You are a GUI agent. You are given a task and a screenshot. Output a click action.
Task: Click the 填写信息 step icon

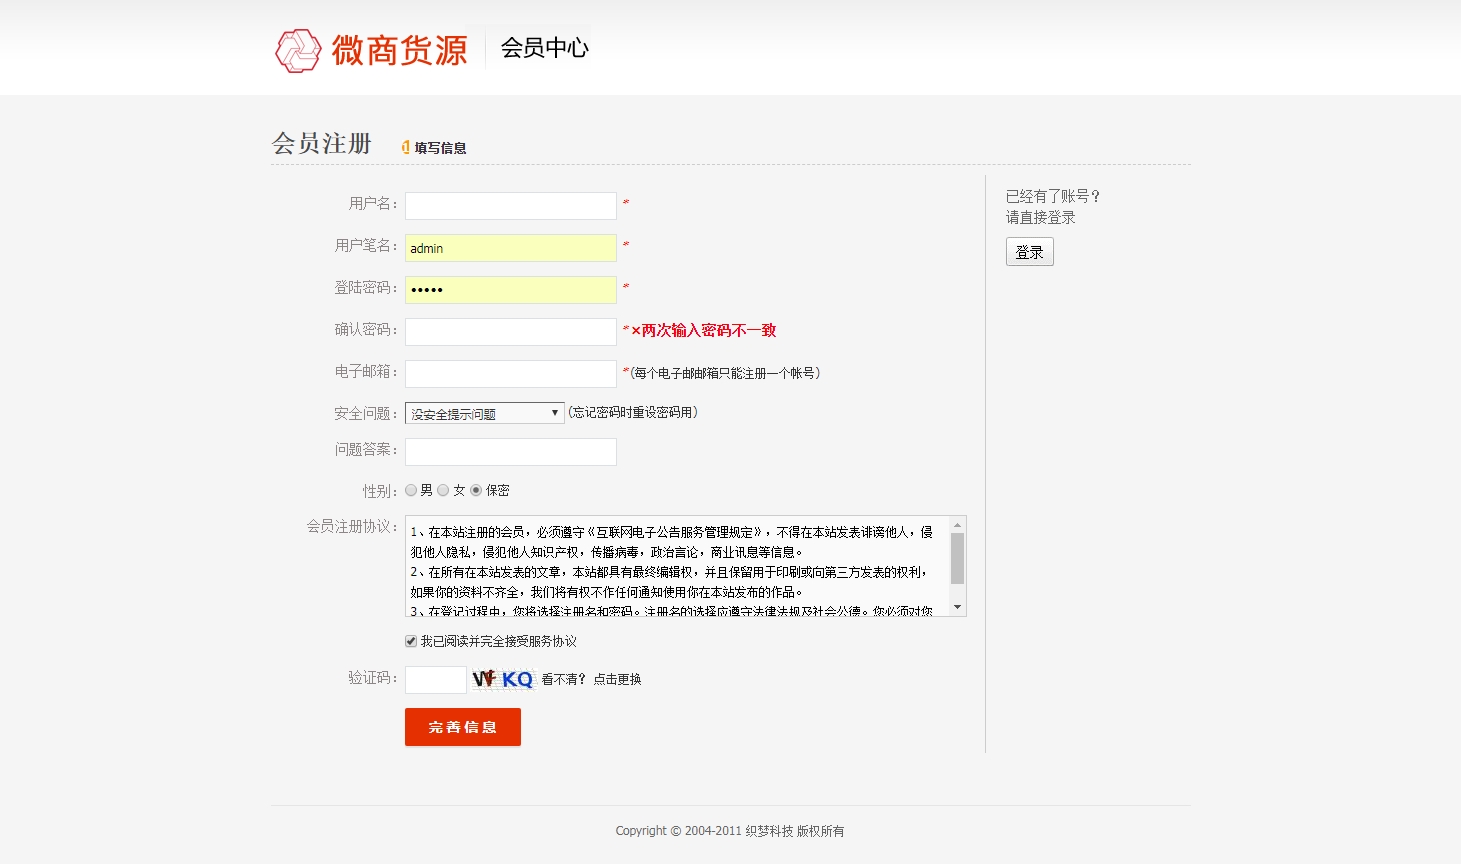pos(406,147)
